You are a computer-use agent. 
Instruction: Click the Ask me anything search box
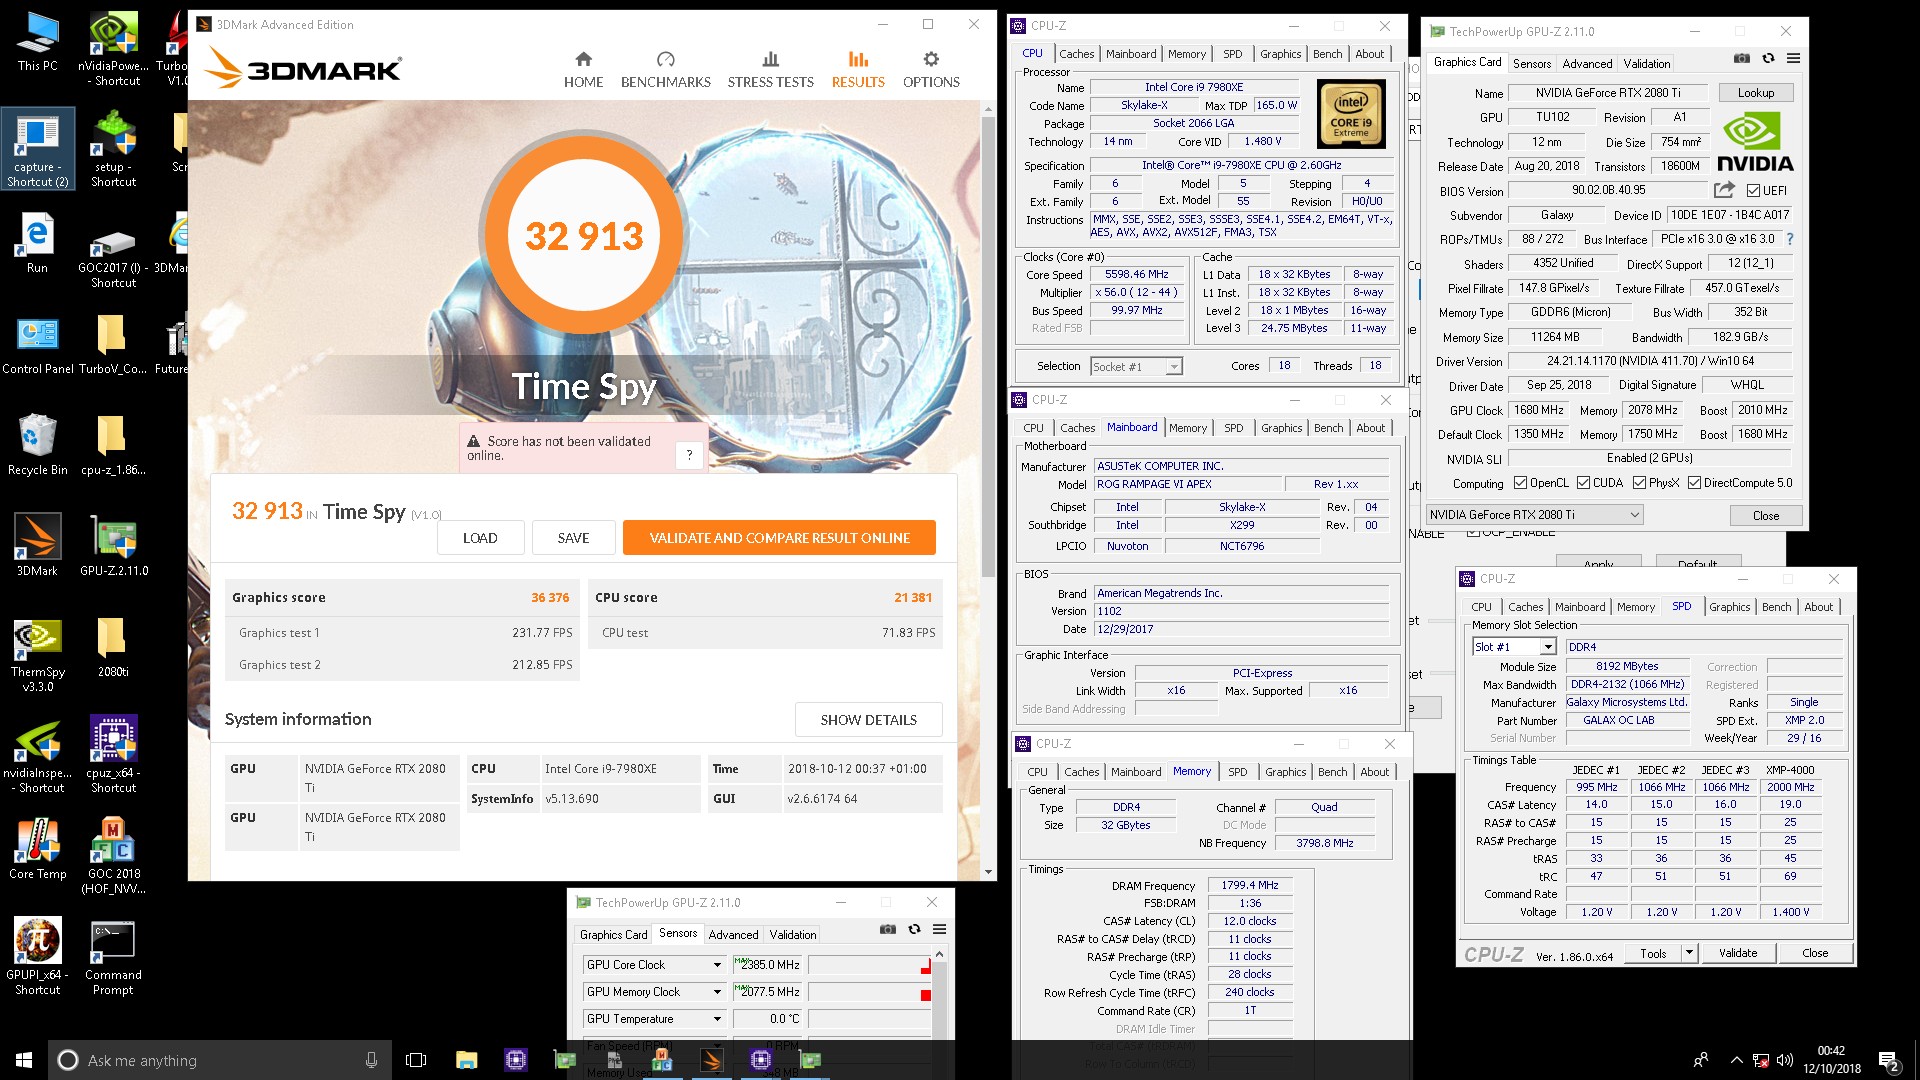coord(220,1060)
